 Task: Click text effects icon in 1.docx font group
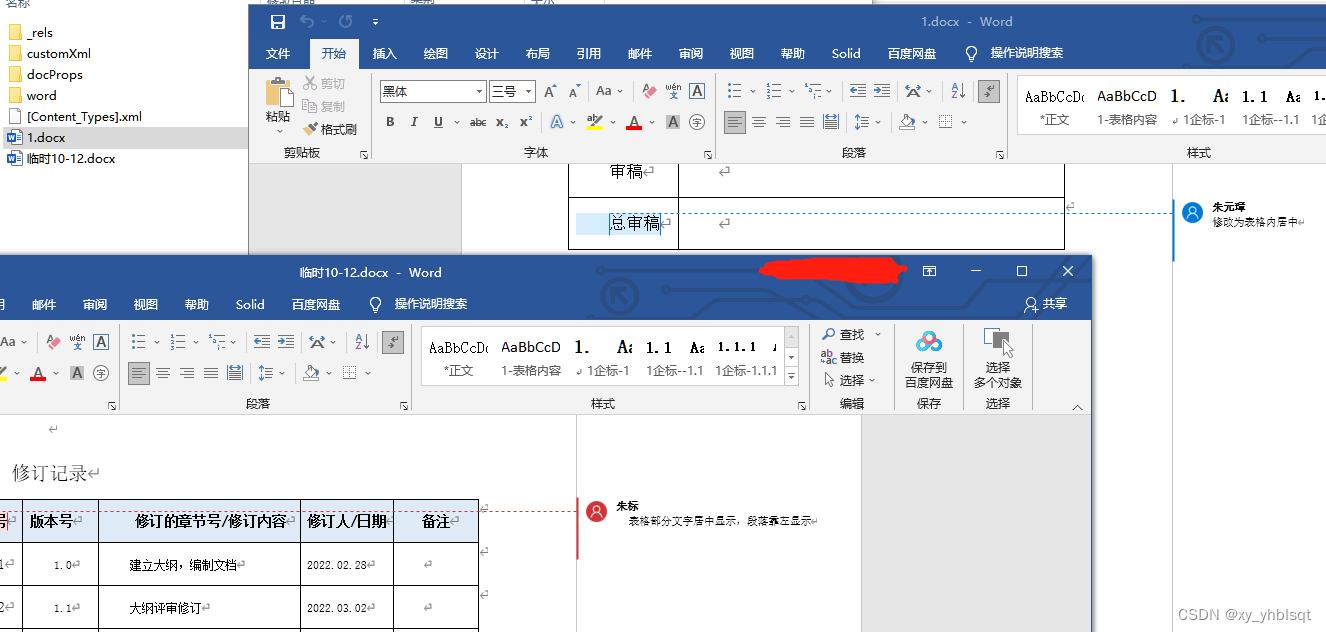557,122
